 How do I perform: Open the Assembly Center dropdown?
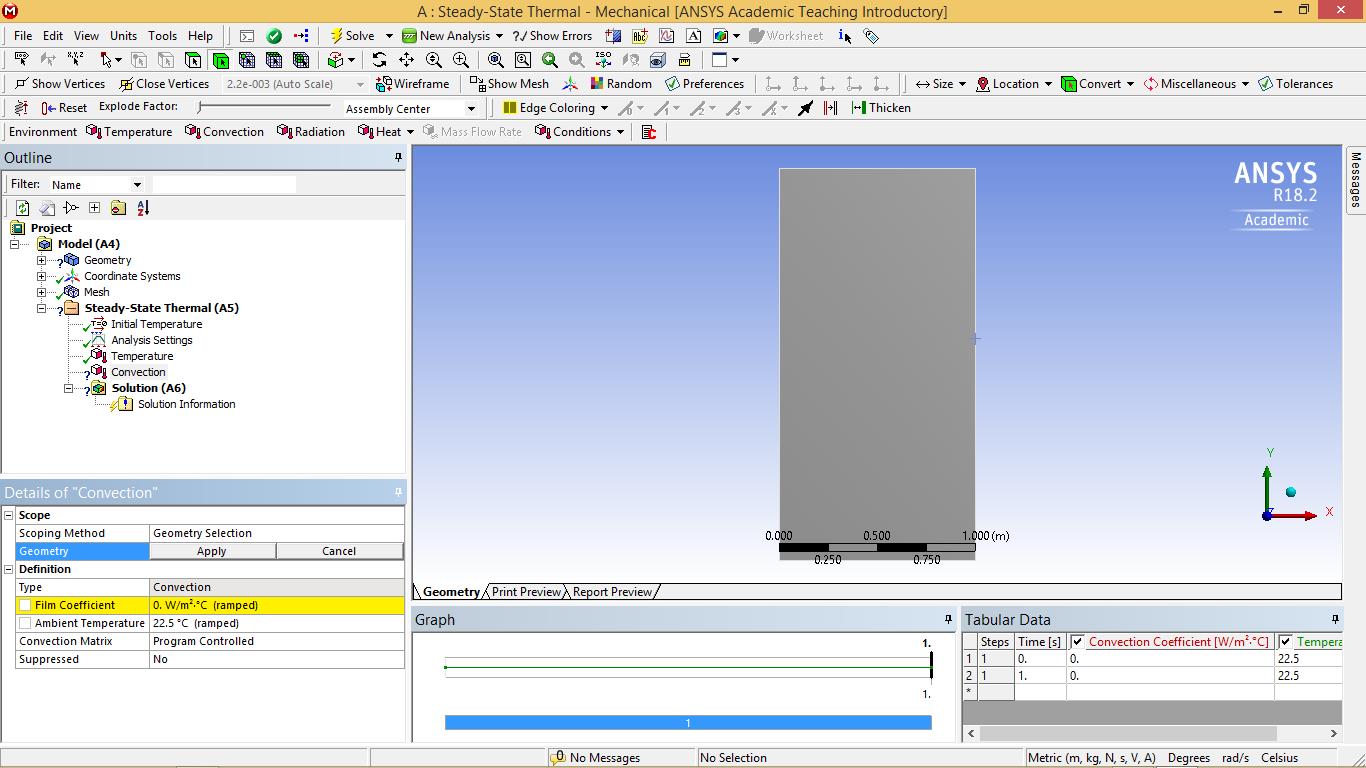(x=471, y=109)
